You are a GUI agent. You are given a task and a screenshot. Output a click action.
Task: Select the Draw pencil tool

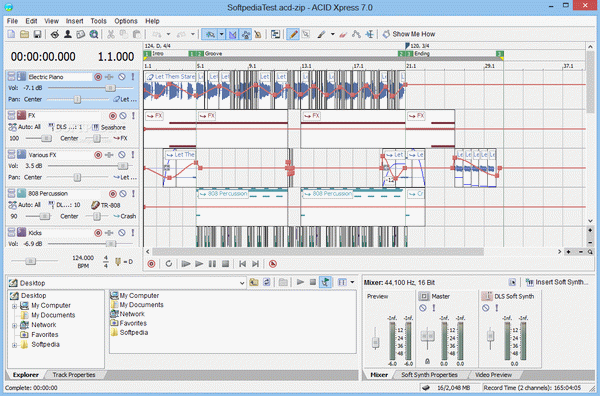293,34
